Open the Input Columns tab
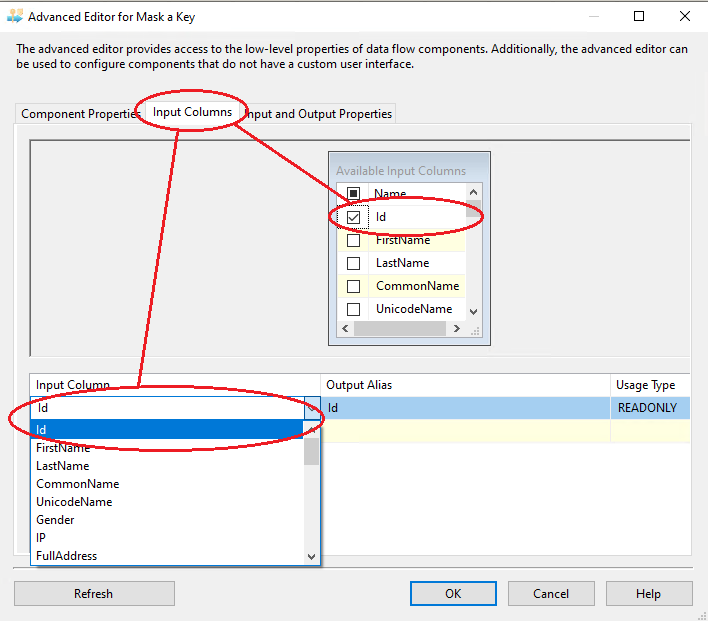This screenshot has height=621, width=708. click(x=192, y=113)
